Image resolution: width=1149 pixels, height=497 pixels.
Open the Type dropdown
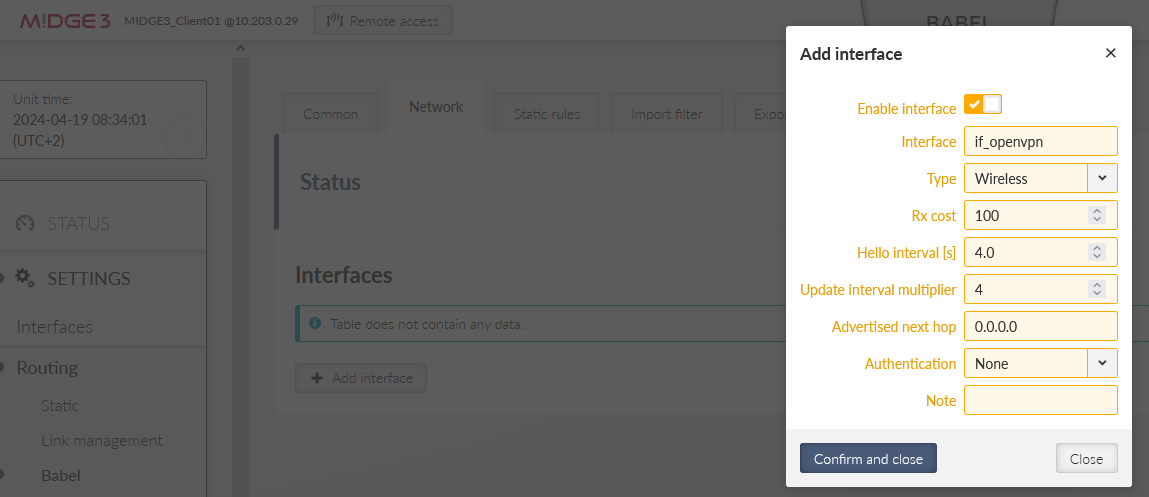1101,178
